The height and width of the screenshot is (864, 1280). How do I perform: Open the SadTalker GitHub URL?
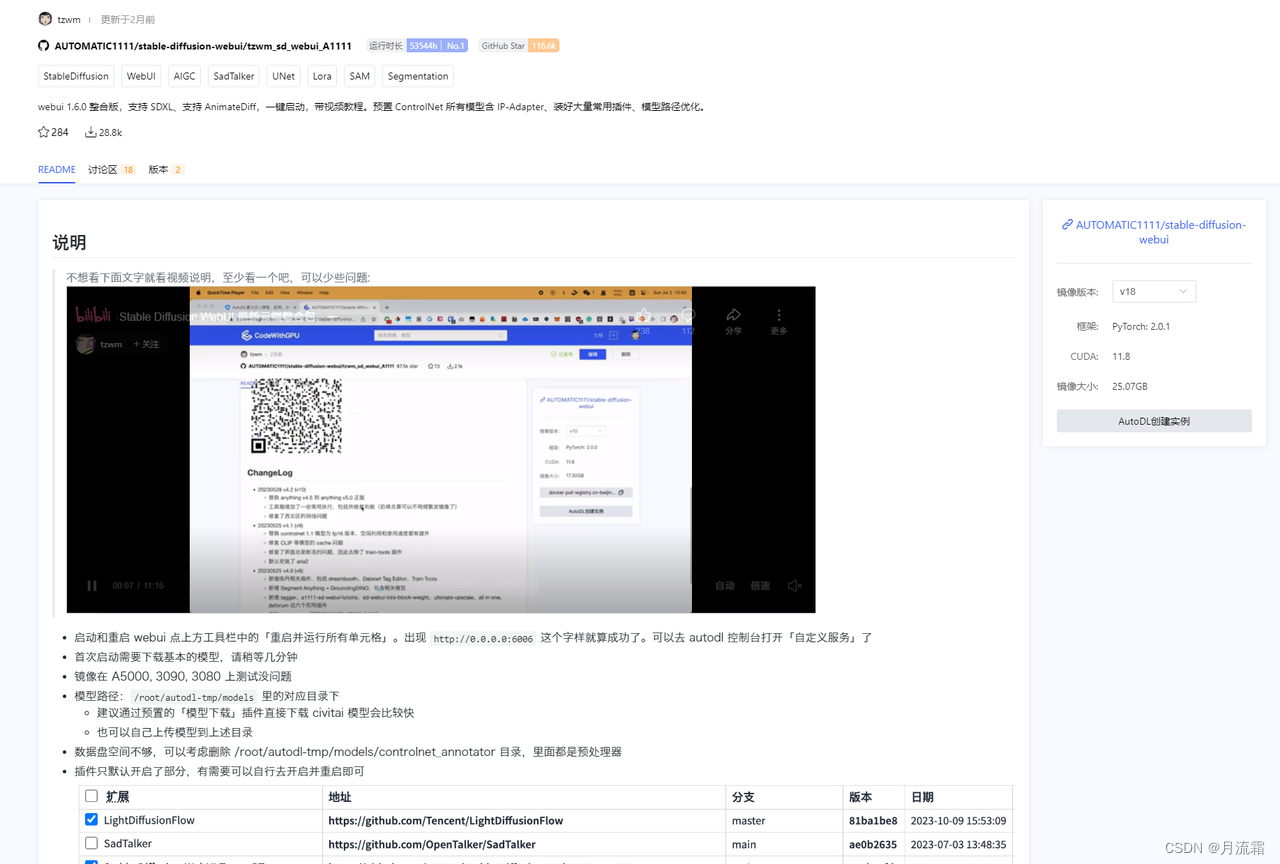click(432, 845)
